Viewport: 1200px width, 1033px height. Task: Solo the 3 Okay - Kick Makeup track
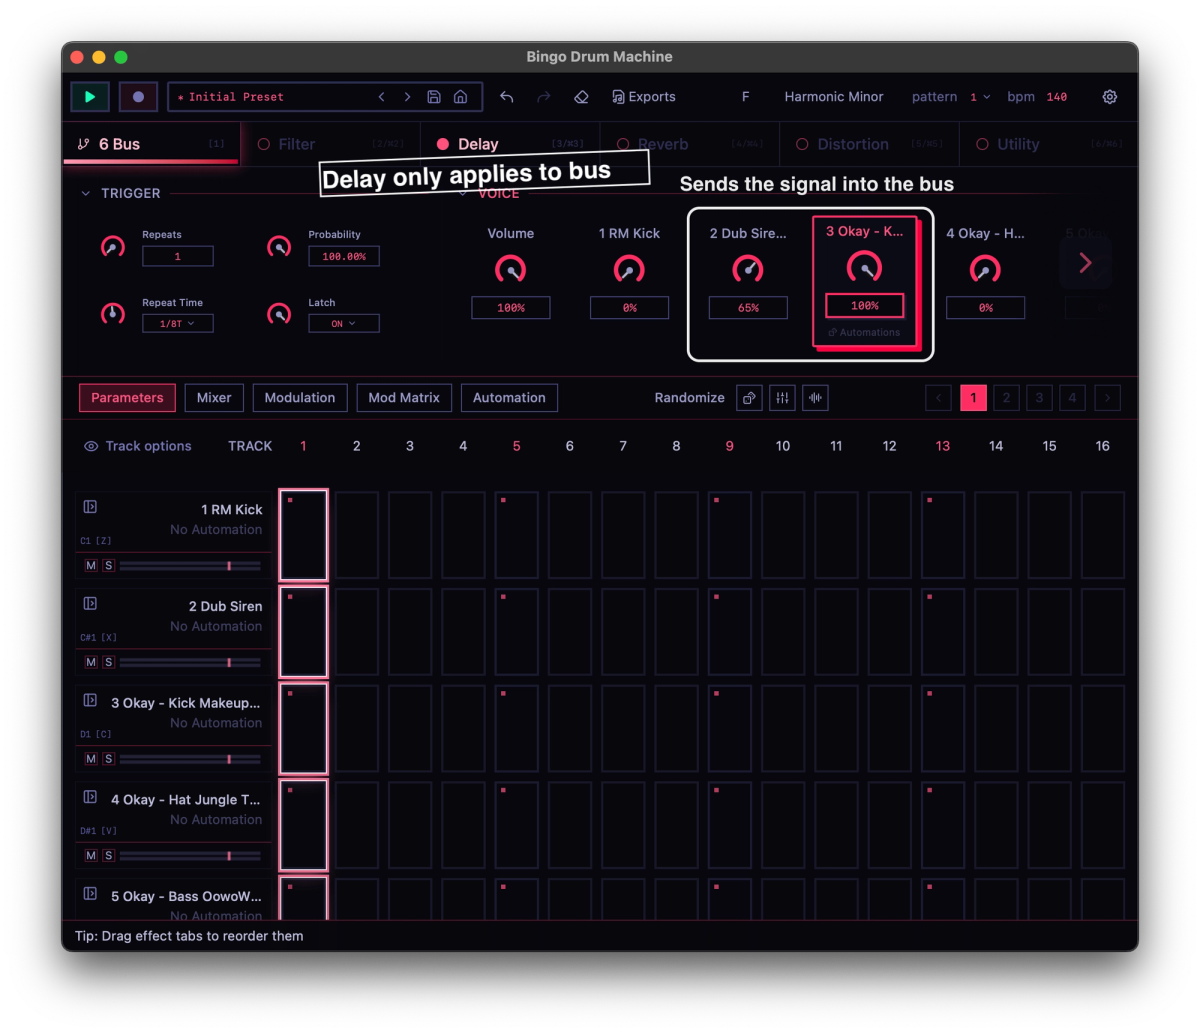pyautogui.click(x=109, y=759)
